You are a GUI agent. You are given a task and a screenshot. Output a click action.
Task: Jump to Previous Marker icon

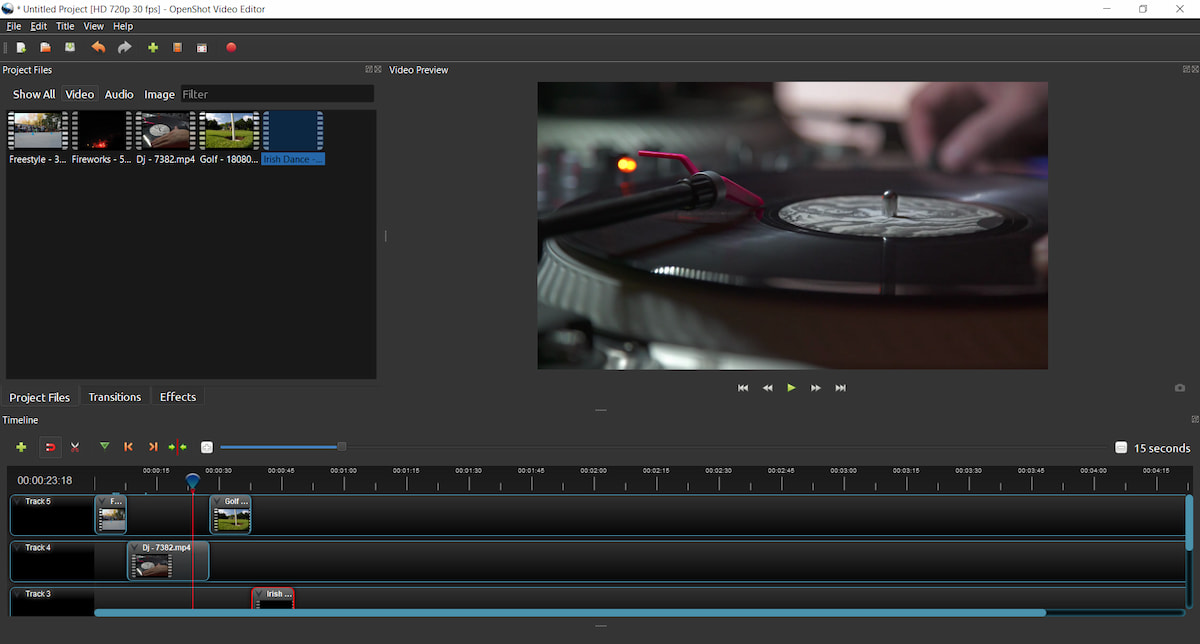click(x=128, y=447)
